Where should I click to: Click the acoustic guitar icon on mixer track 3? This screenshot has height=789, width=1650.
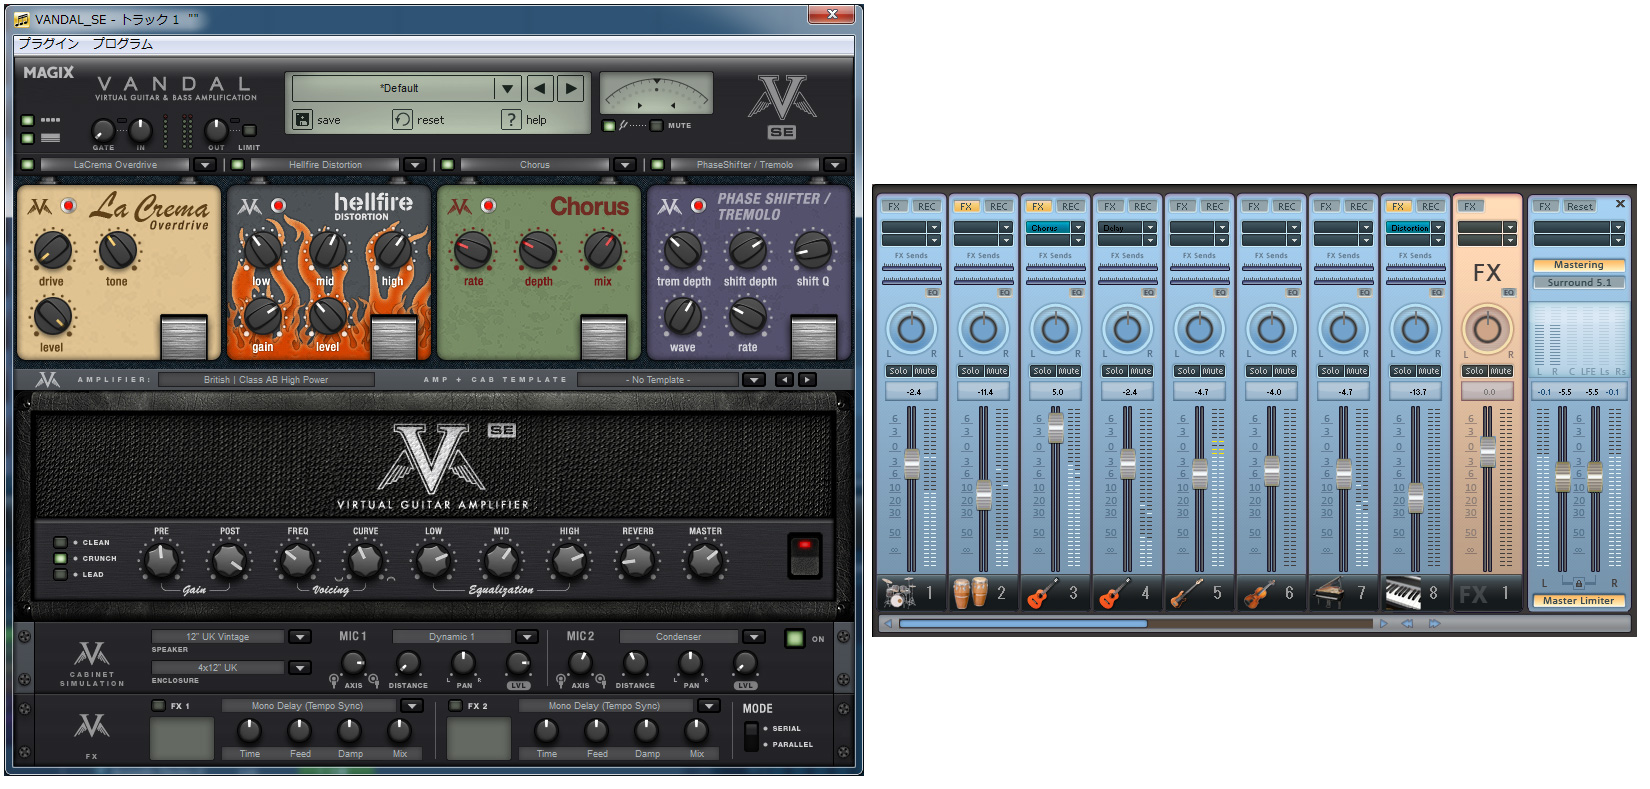pos(1042,593)
